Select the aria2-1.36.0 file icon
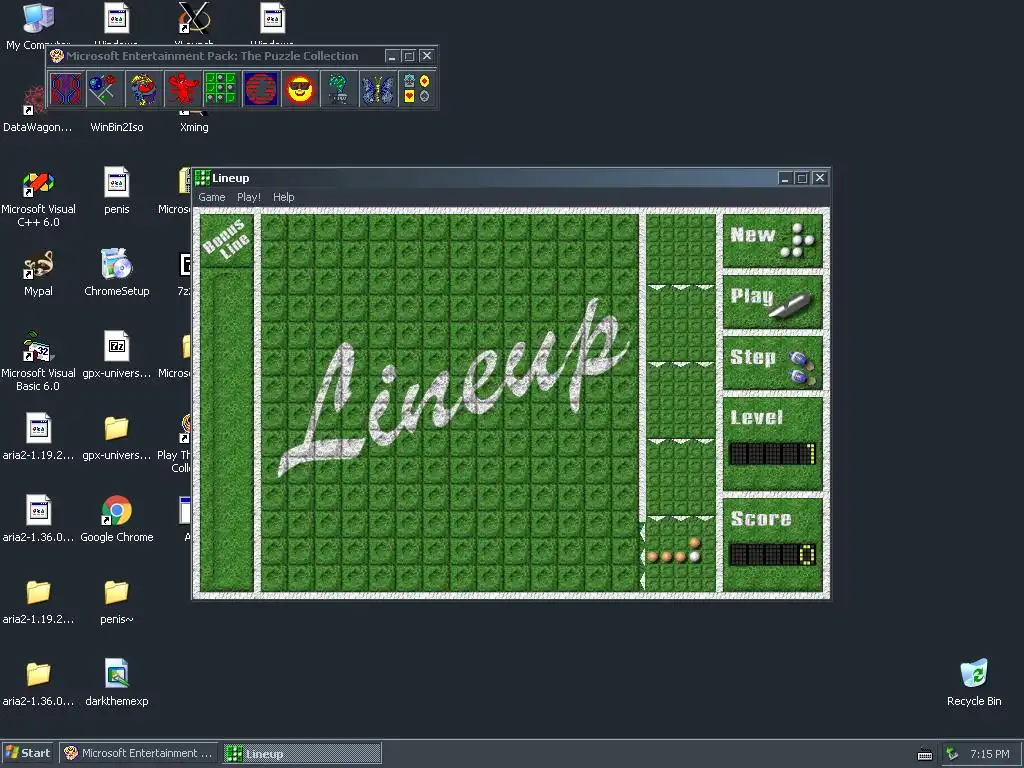The height and width of the screenshot is (768, 1024). point(38,519)
